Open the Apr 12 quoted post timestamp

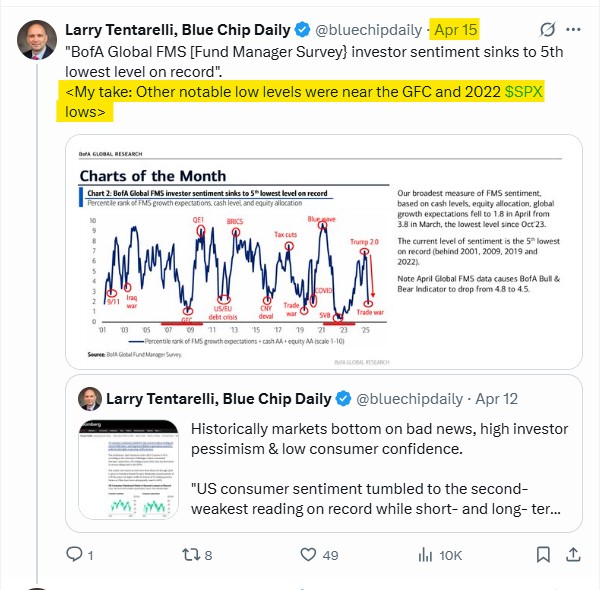point(497,399)
